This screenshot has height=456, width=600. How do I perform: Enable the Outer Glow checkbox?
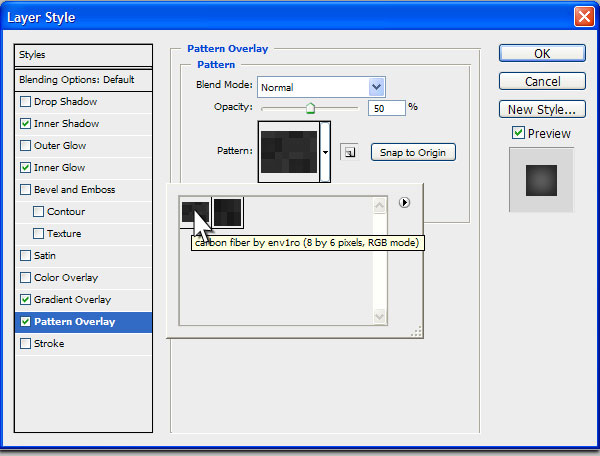click(x=25, y=146)
